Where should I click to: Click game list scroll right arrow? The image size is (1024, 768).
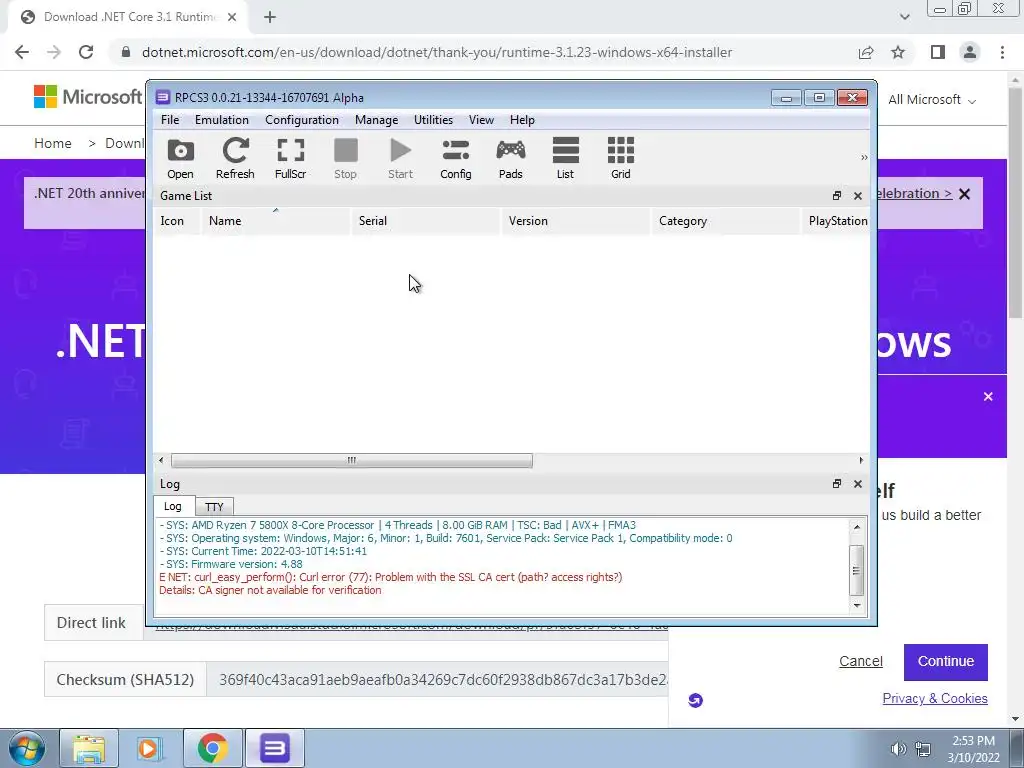pyautogui.click(x=861, y=460)
